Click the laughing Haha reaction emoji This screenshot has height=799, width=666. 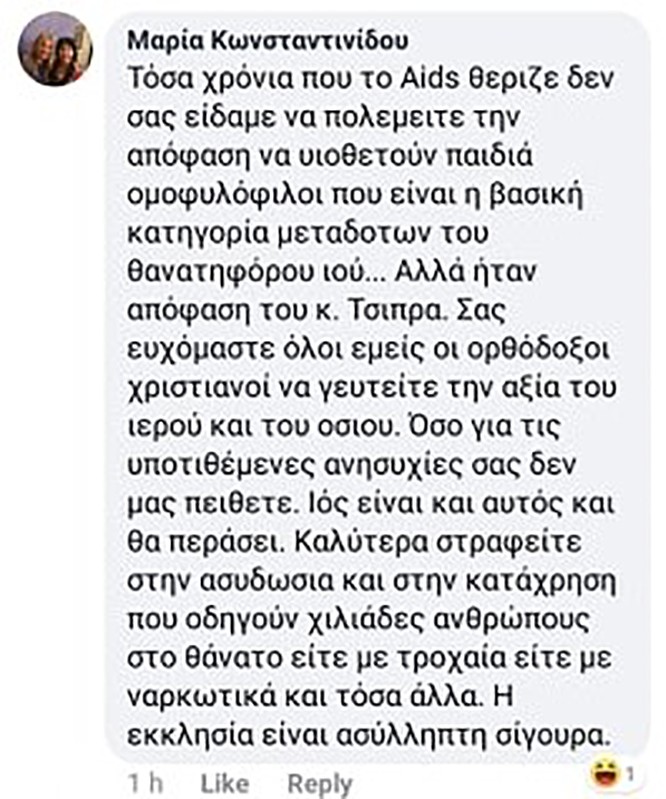click(605, 773)
